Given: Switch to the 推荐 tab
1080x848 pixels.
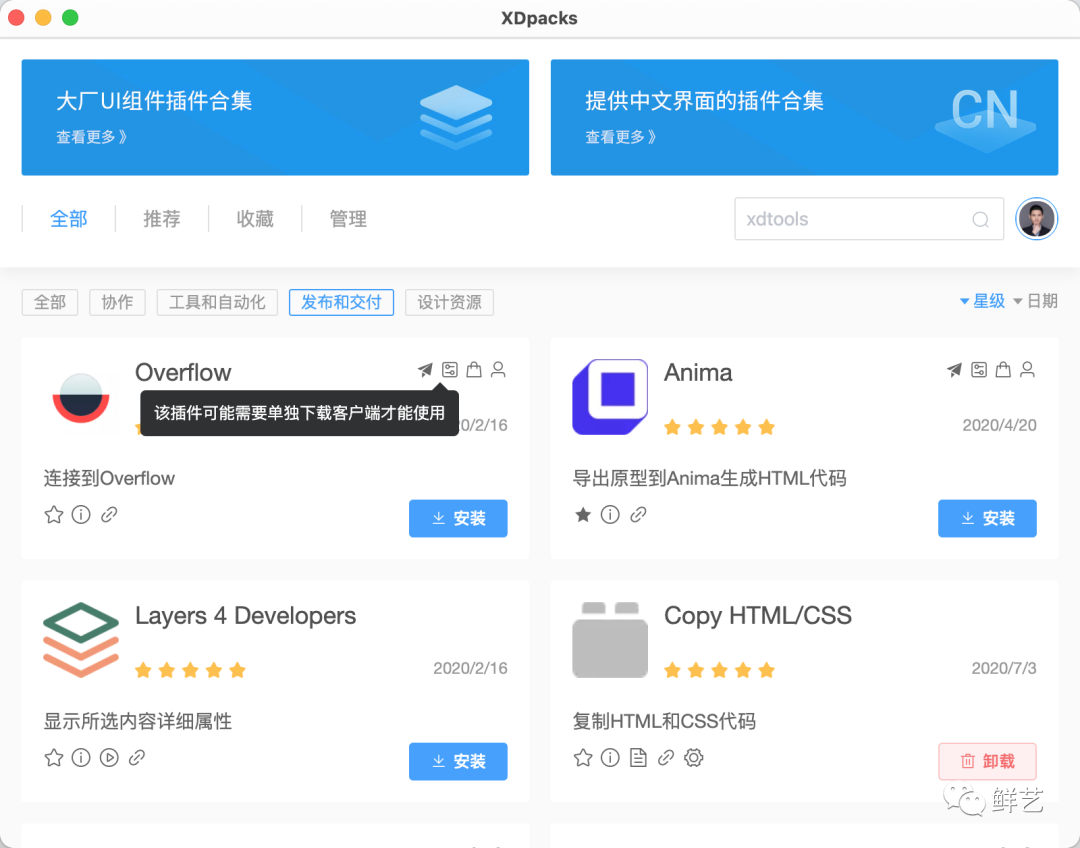Looking at the screenshot, I should 162,219.
